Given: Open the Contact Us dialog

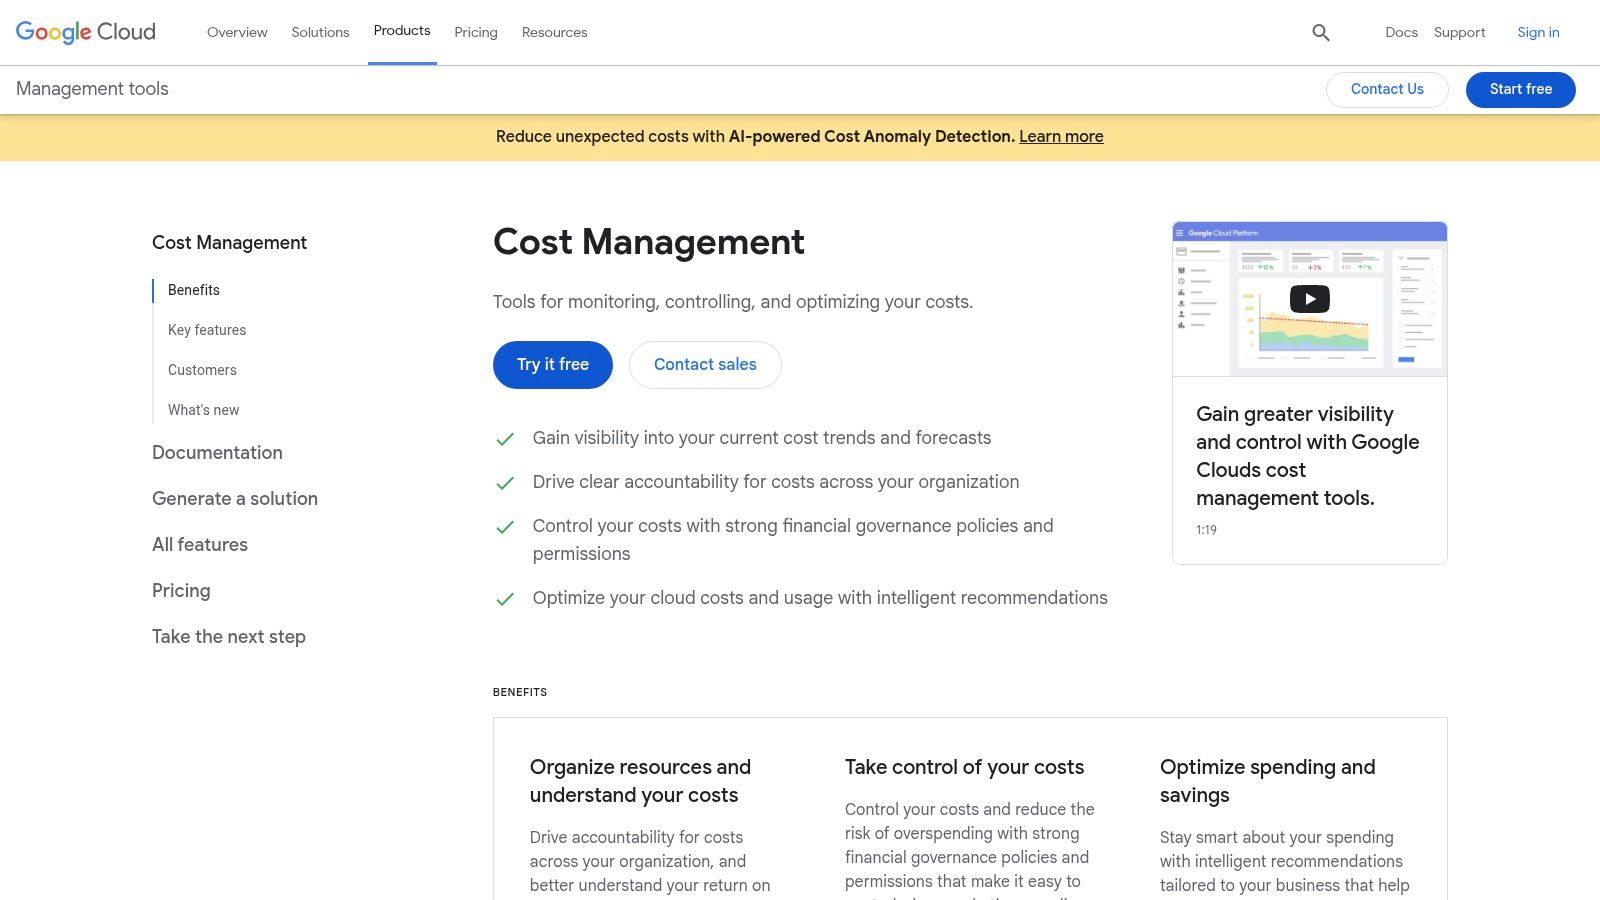Looking at the screenshot, I should coord(1387,89).
